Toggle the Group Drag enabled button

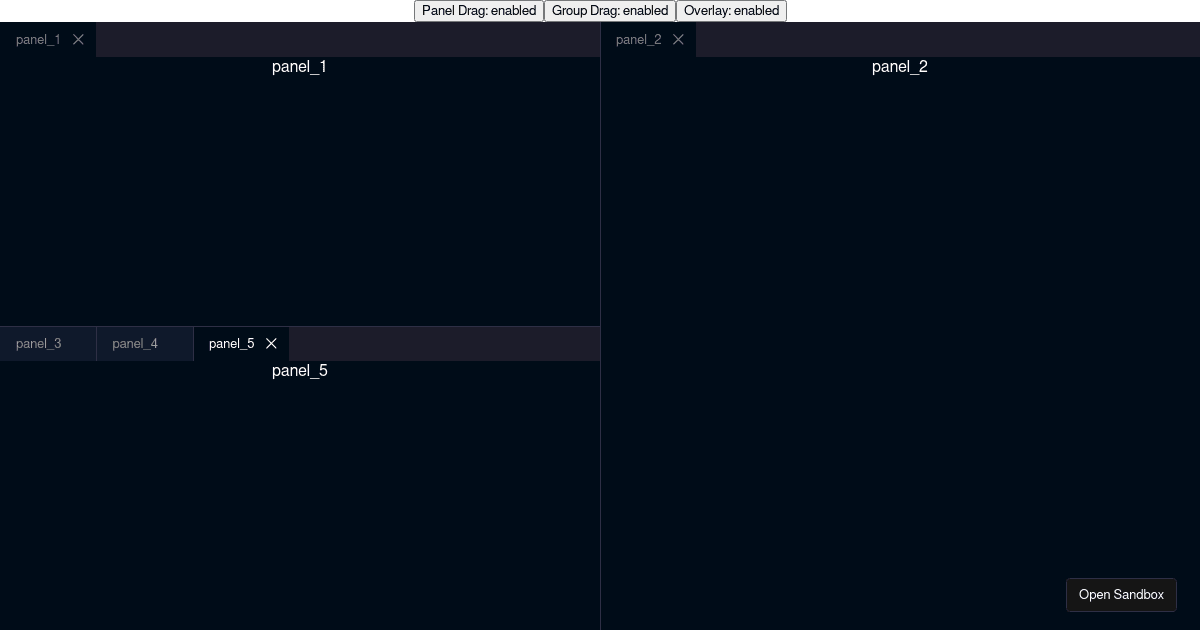tap(610, 11)
